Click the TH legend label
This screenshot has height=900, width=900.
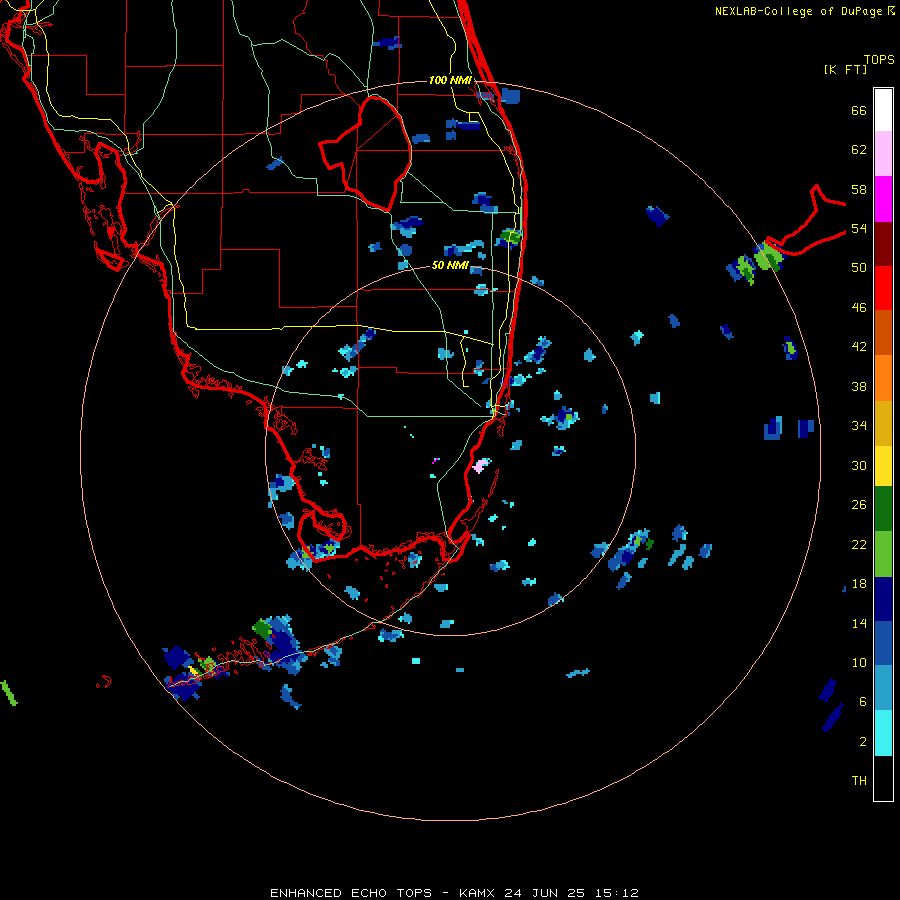click(x=859, y=781)
